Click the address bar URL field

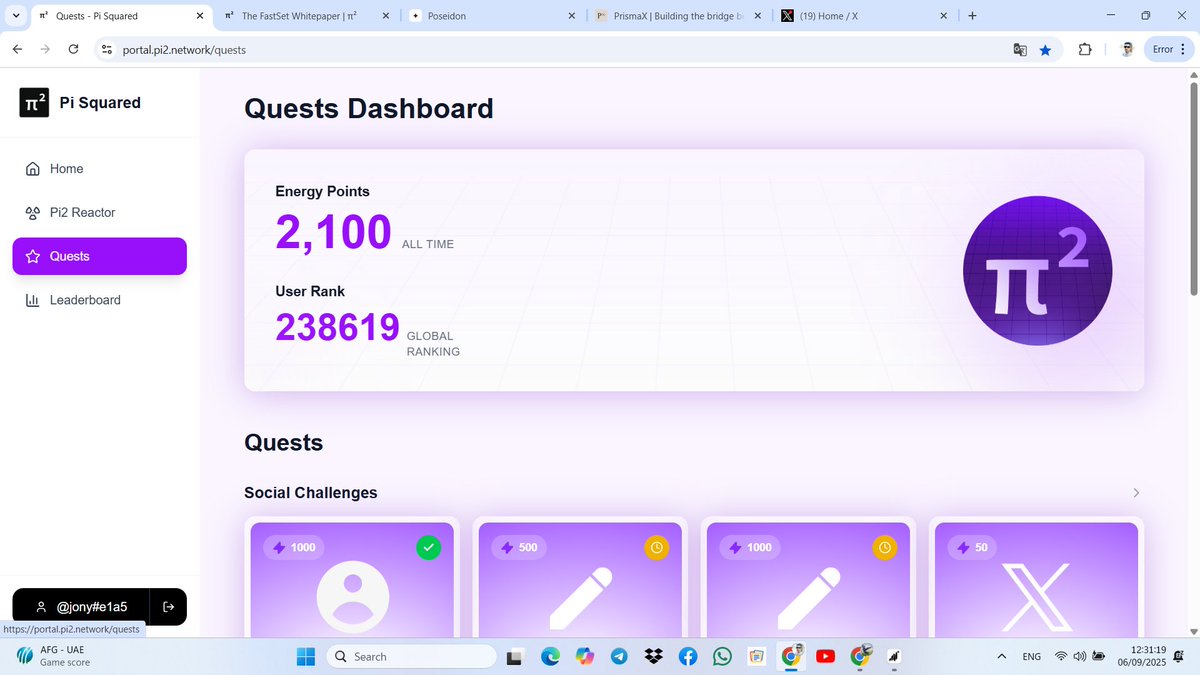560,49
